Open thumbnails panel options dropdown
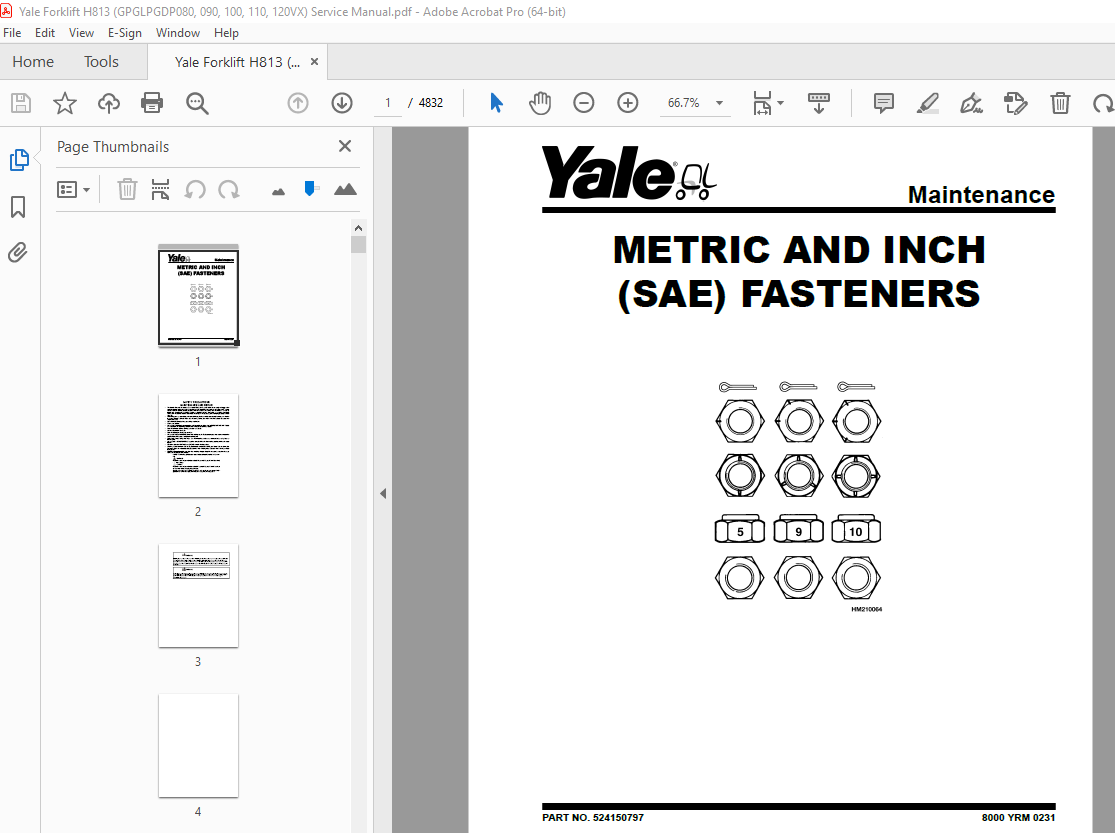Screen dimensions: 1115x833 (x=73, y=189)
